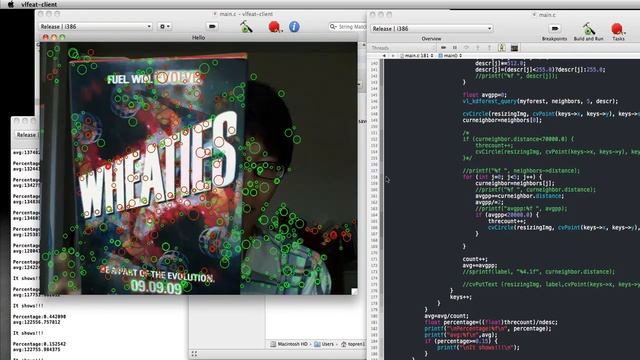Viewport: 640px width, 360px height.
Task: Click the debugger Pause icon
Action: 455,48
